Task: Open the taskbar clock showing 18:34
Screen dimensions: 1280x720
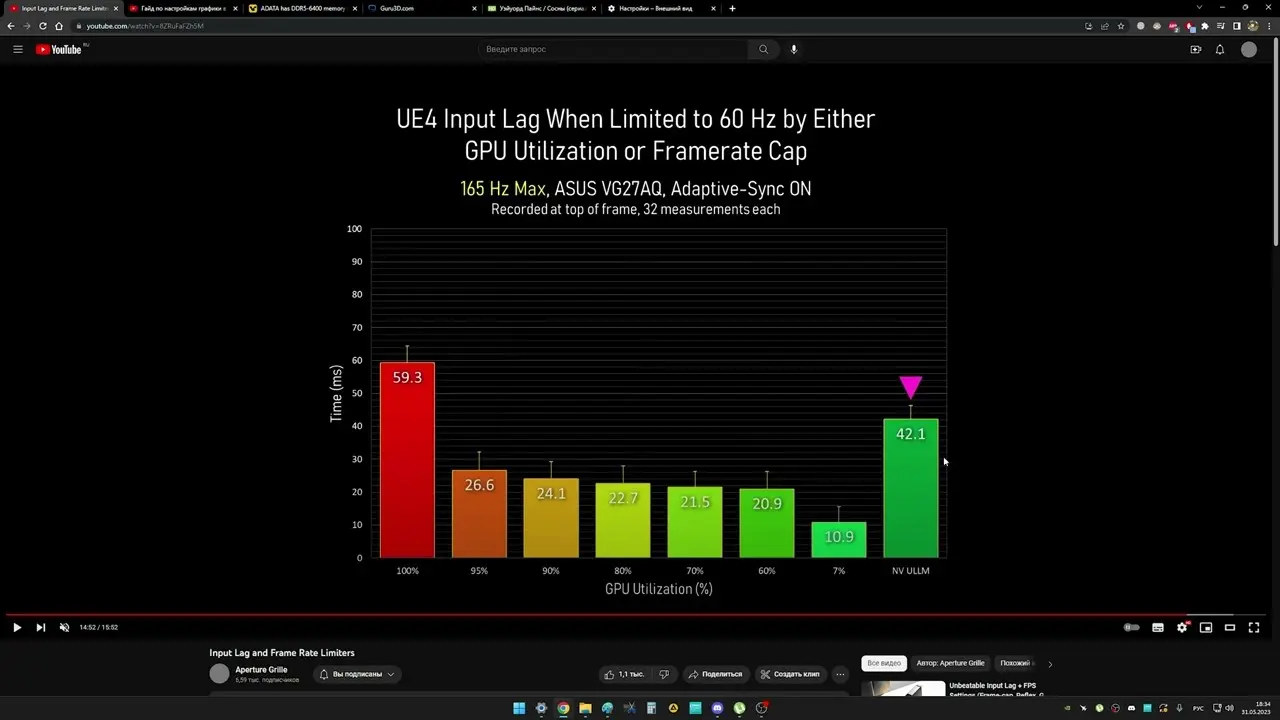Action: tap(1255, 709)
